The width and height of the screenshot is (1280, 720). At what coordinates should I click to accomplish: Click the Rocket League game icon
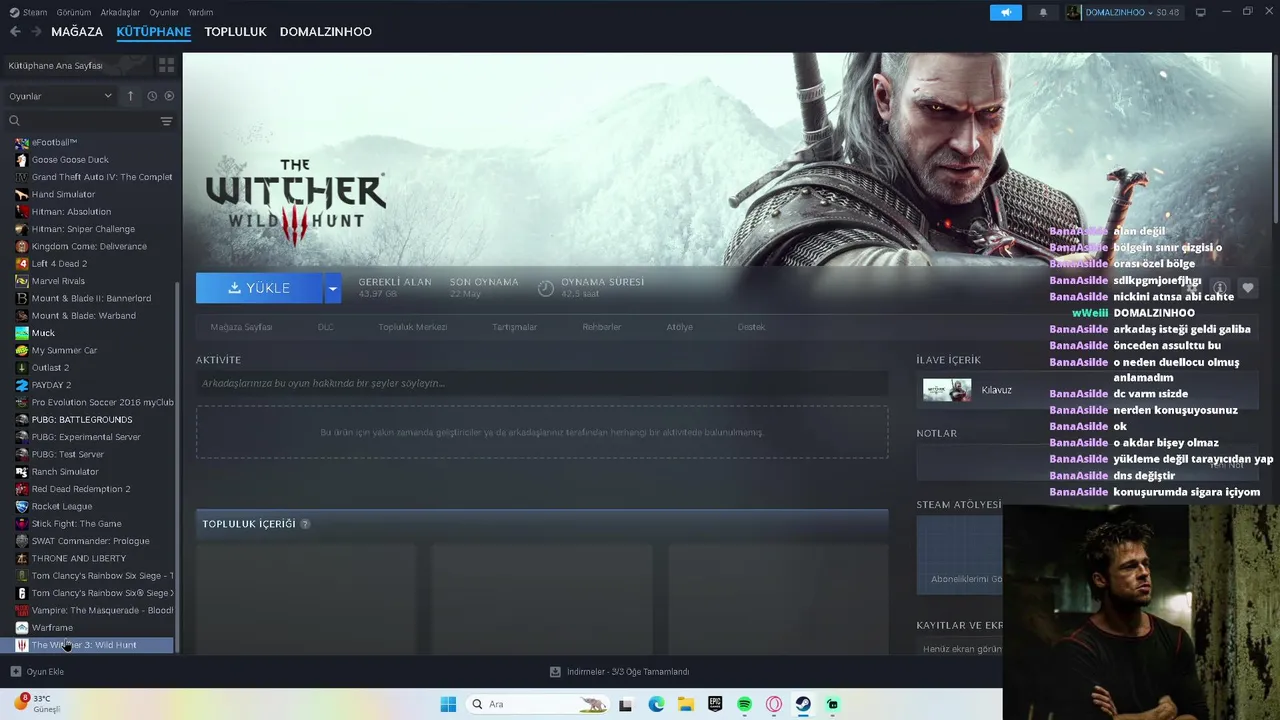point(22,506)
